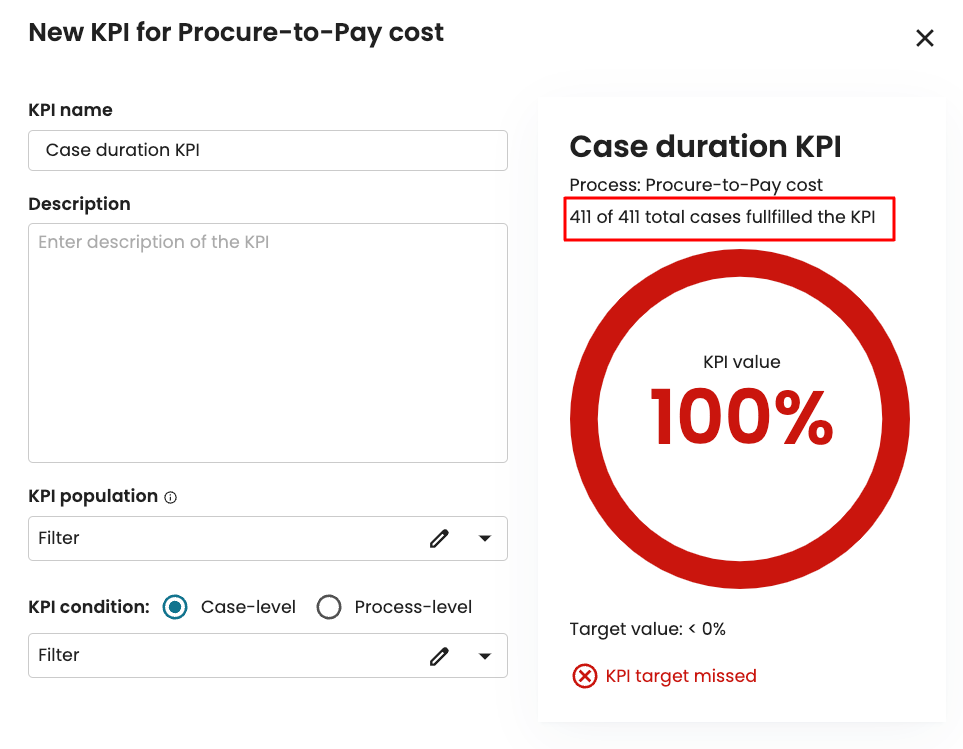Click the red X KPI target missed icon
This screenshot has height=749, width=963.
[x=584, y=676]
